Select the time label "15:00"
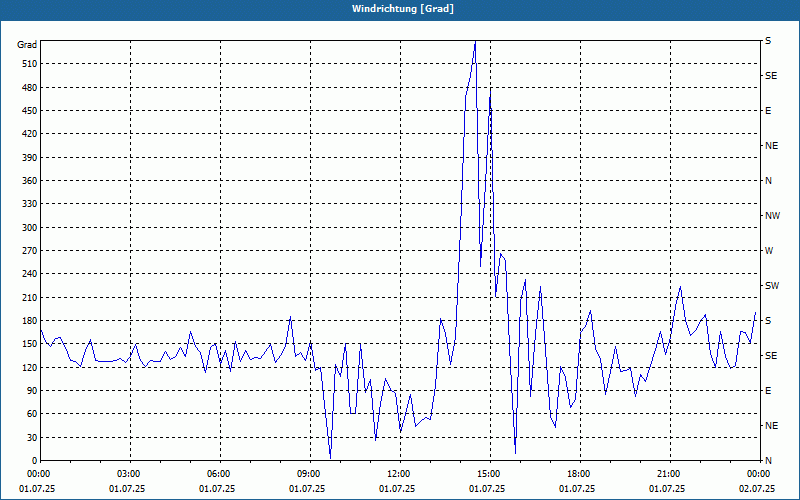 click(x=490, y=474)
